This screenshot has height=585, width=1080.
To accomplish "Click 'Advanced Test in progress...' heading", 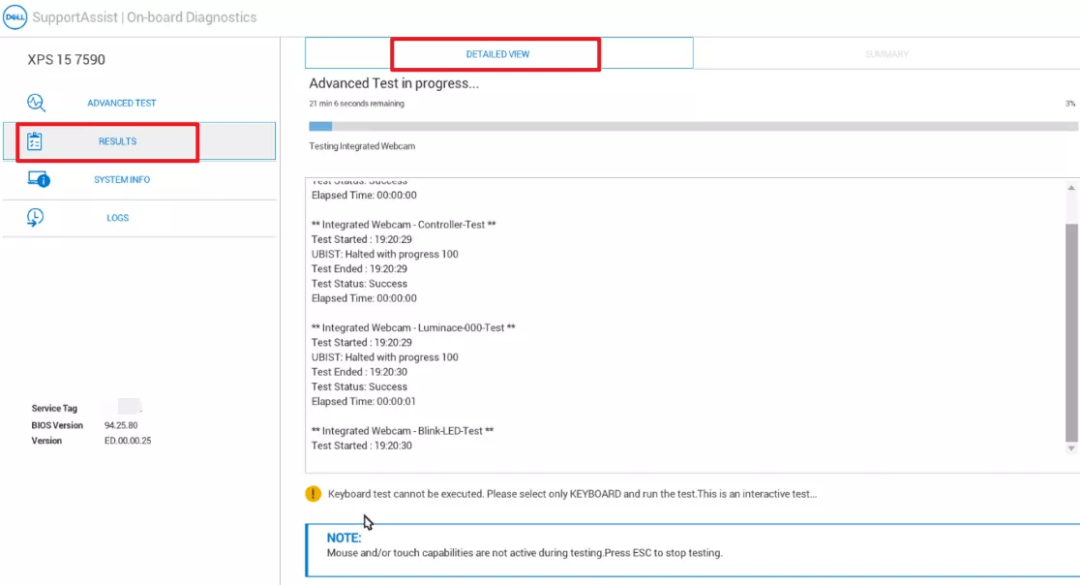I will tap(393, 83).
